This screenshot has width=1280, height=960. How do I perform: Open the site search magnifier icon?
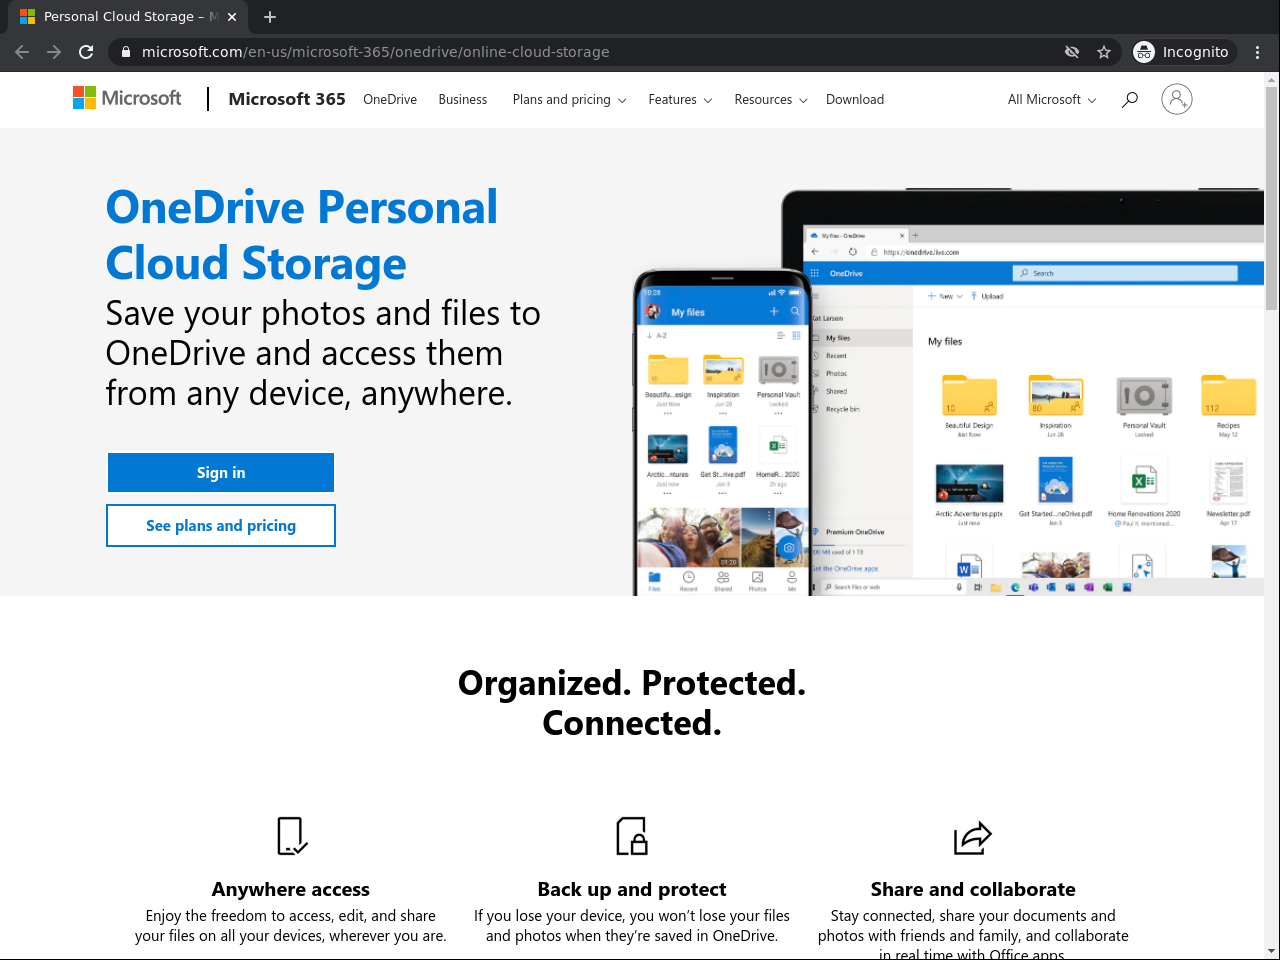click(x=1130, y=99)
